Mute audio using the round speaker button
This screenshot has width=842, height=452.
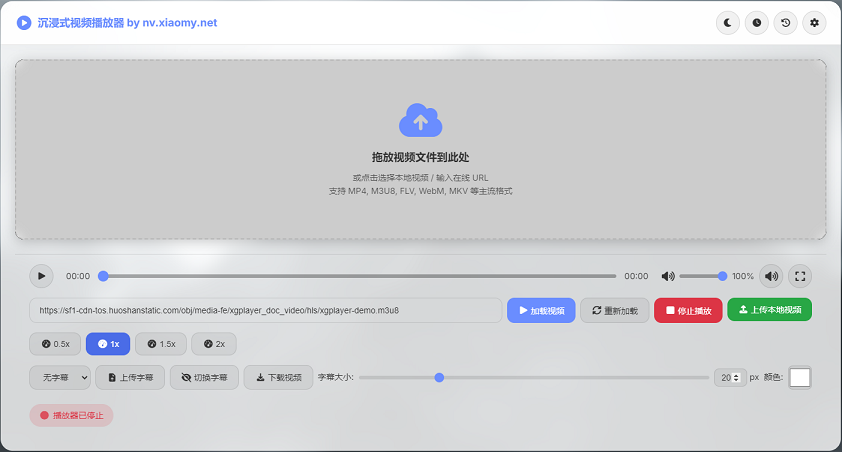(771, 276)
